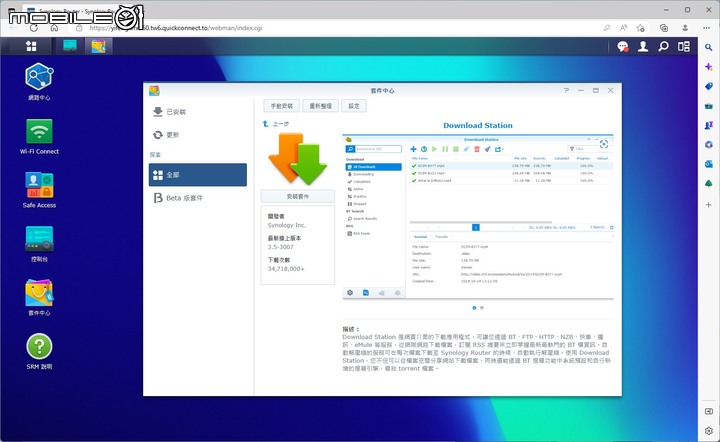The height and width of the screenshot is (442, 720).
Task: Open Edge sidebar Copilot sparkle icon
Action: tap(709, 67)
